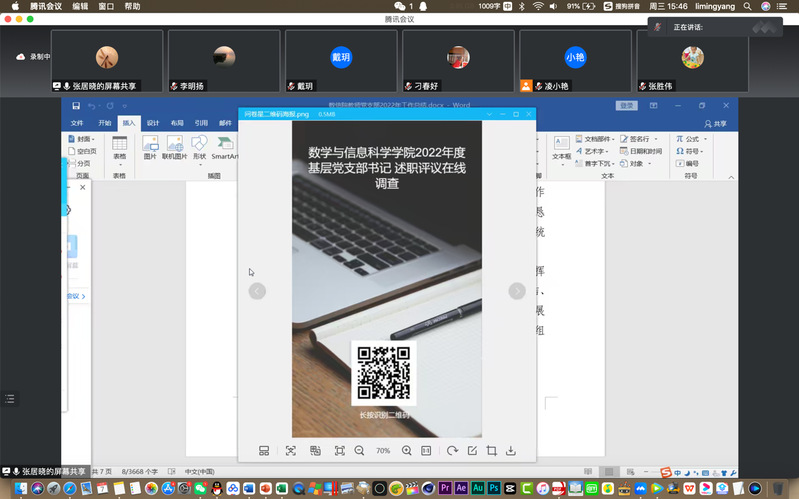Go to previous image with left arrow
The width and height of the screenshot is (799, 499).
pyautogui.click(x=257, y=291)
